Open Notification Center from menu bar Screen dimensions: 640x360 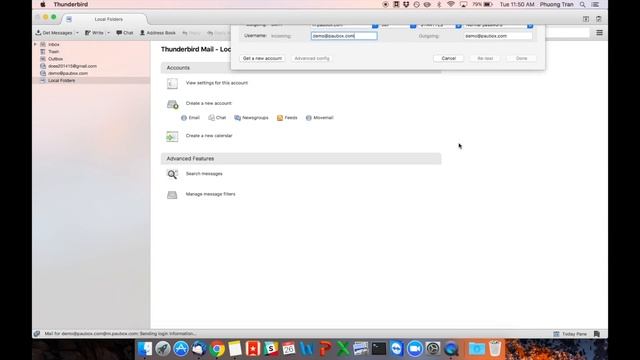click(x=596, y=4)
